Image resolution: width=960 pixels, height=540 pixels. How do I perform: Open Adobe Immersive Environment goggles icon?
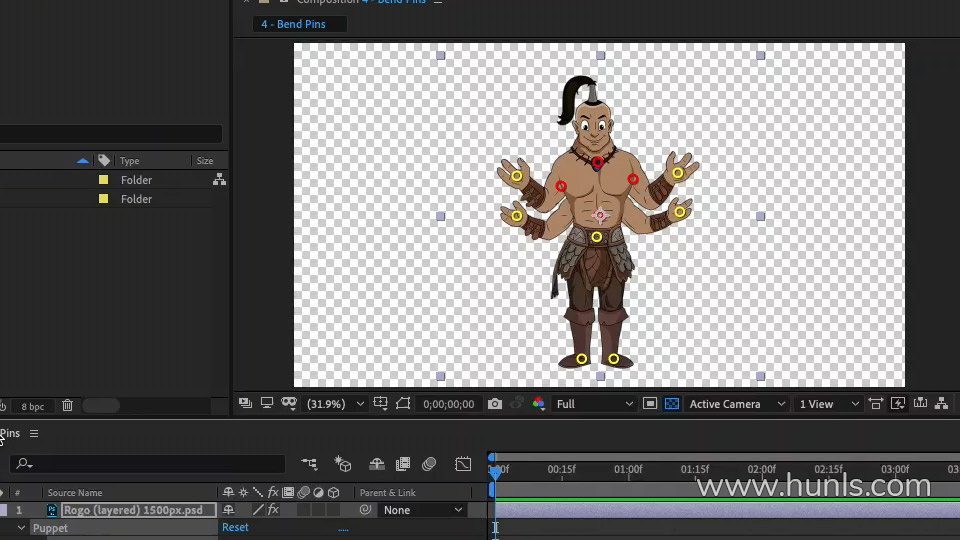tap(289, 403)
